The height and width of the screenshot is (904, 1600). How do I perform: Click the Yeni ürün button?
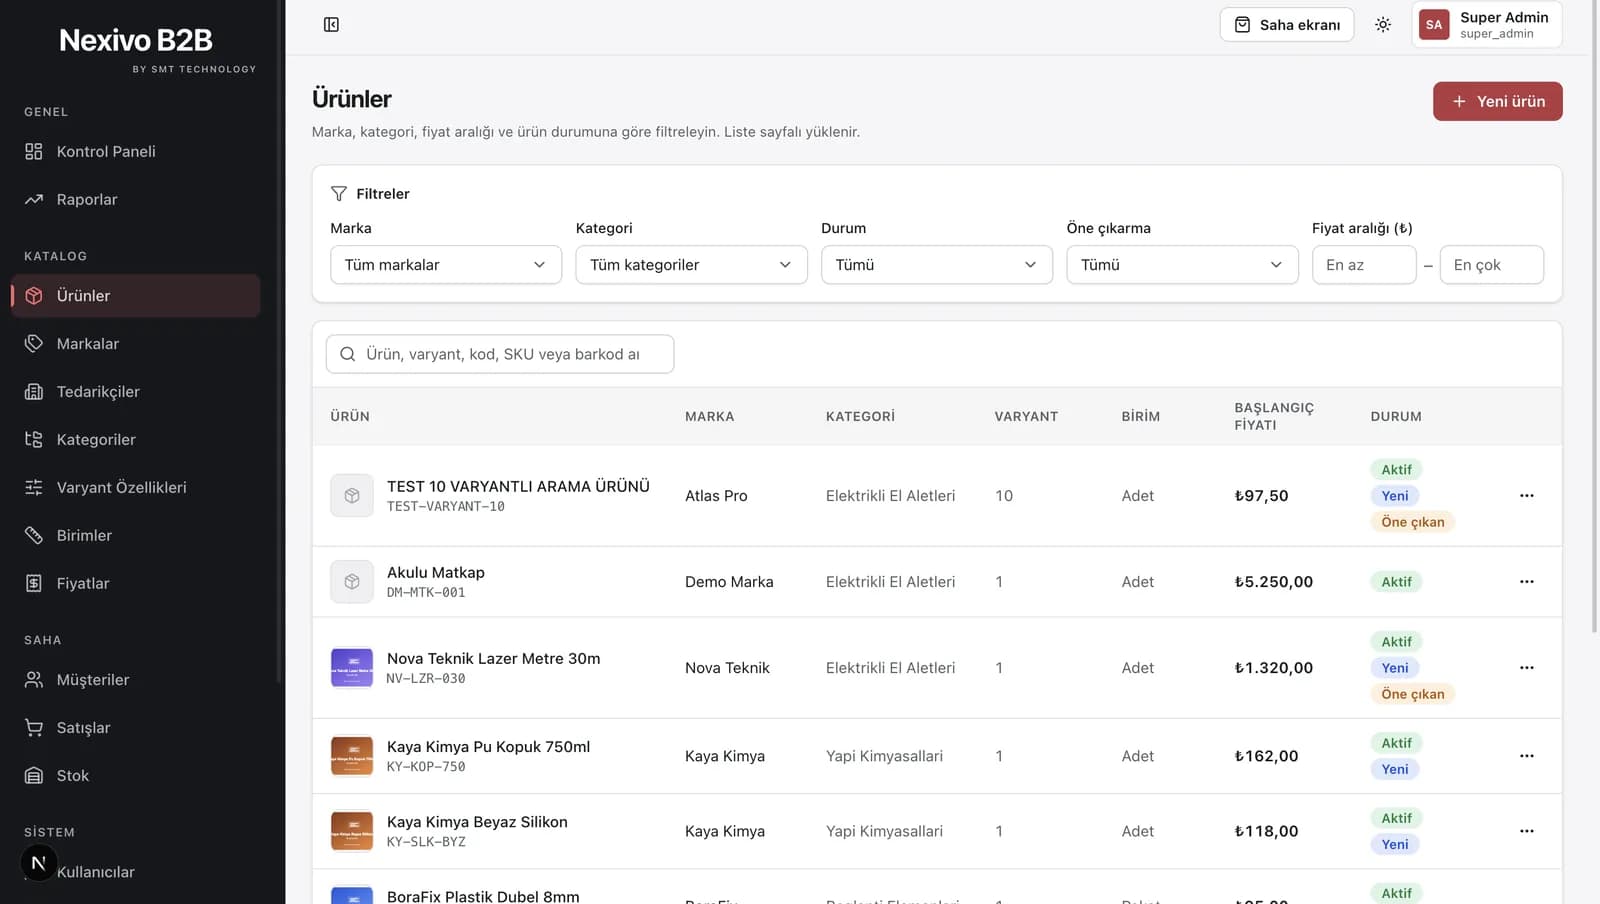[1497, 101]
